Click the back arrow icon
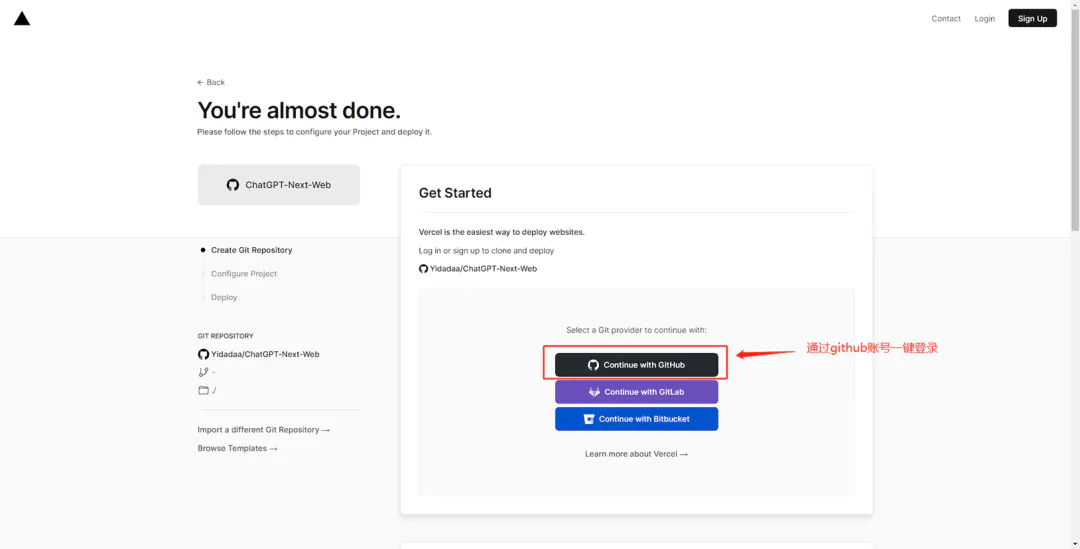The image size is (1080, 549). [201, 82]
